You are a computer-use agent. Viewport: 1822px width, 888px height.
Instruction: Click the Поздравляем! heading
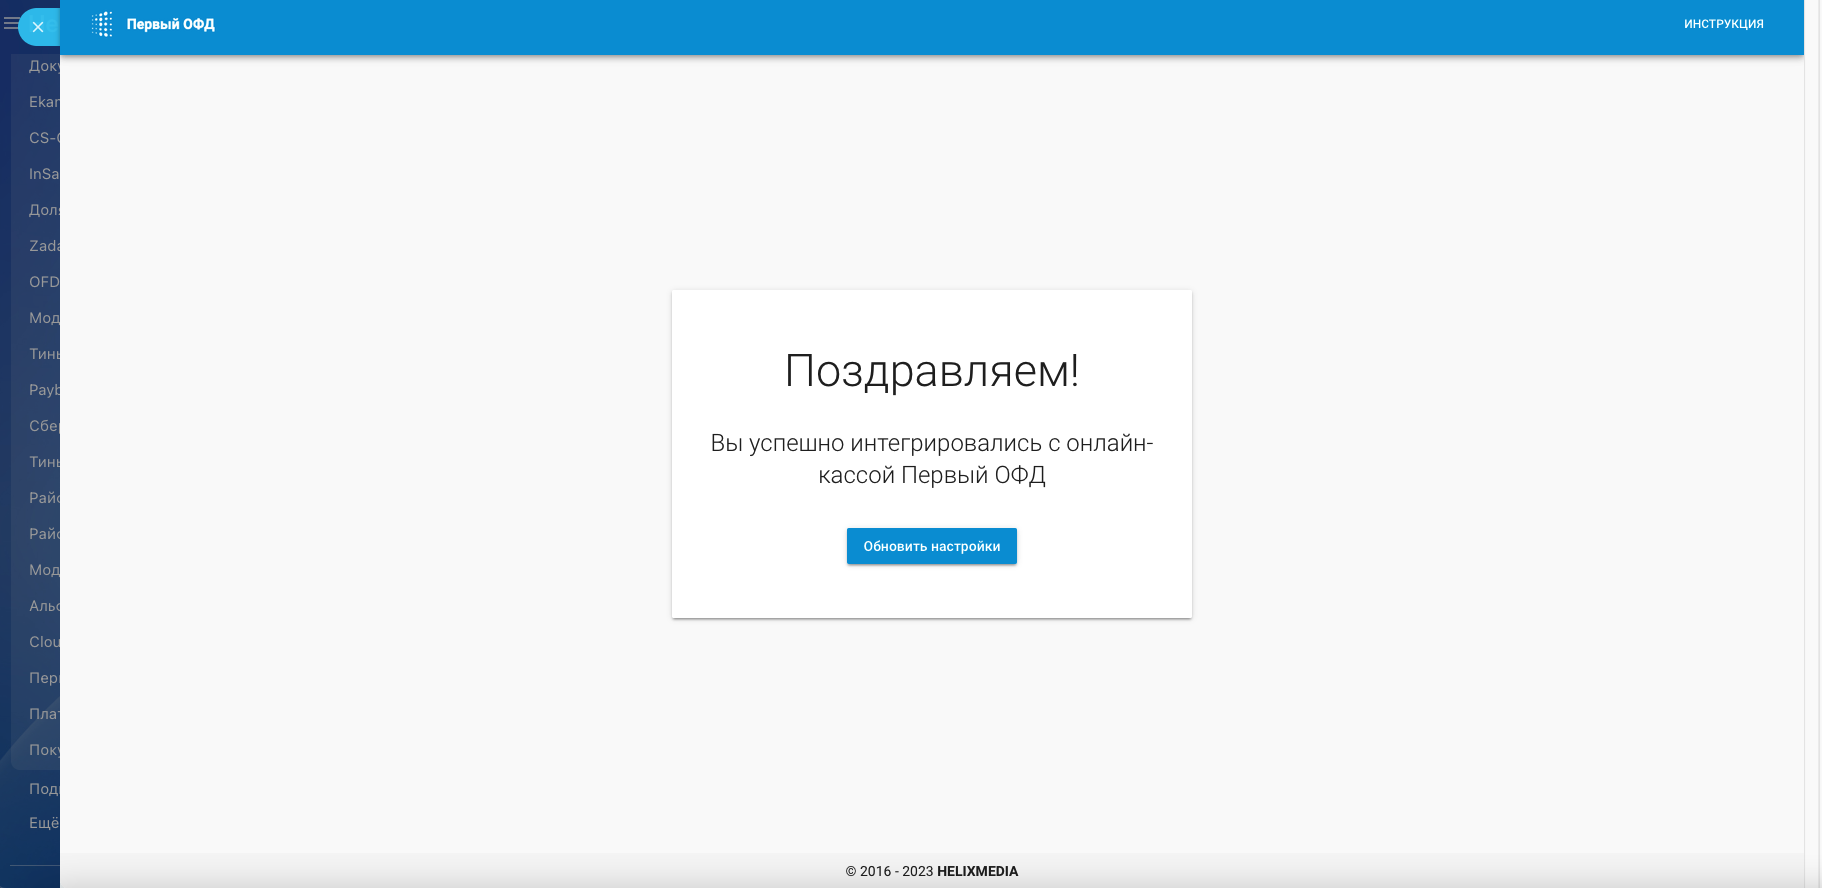click(x=931, y=371)
